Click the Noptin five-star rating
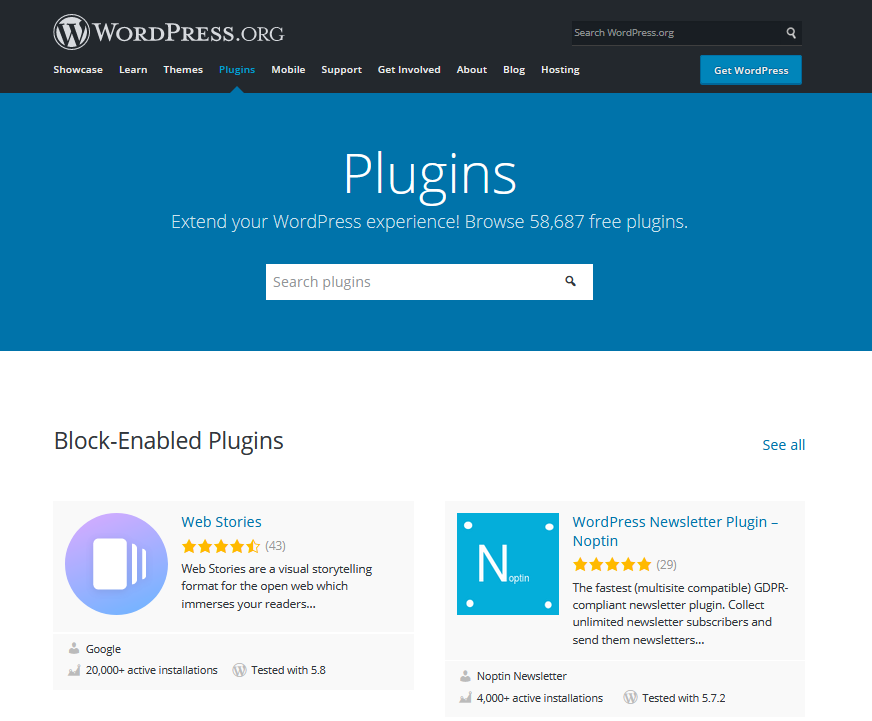872x721 pixels. click(612, 565)
